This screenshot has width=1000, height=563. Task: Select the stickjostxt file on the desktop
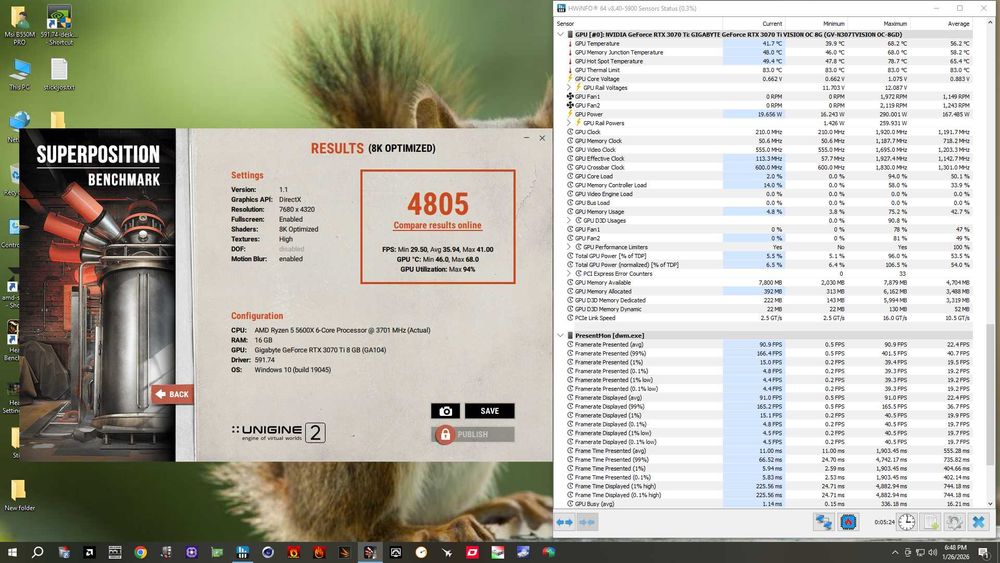pos(59,75)
